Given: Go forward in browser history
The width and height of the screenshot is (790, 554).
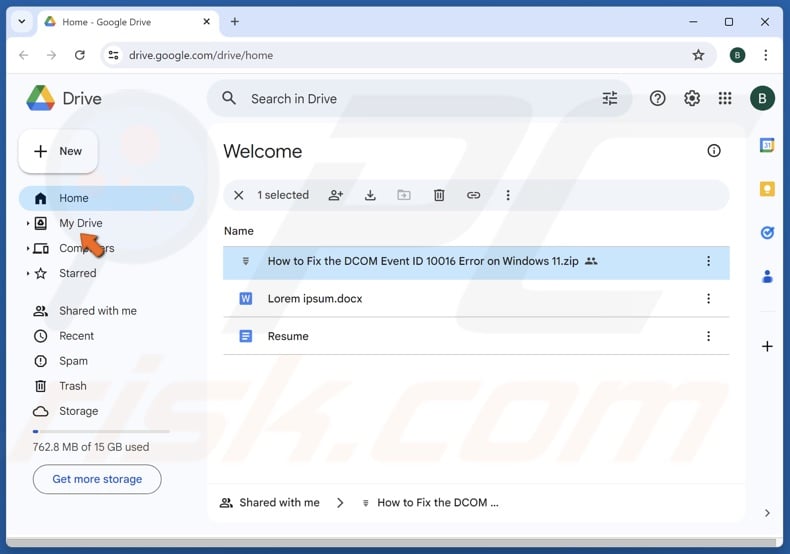Looking at the screenshot, I should [x=51, y=55].
